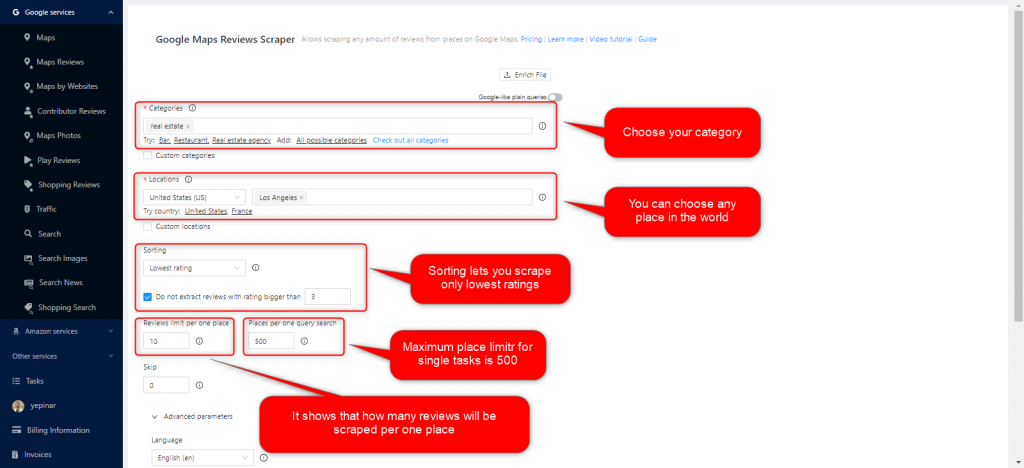Click the Maps pin icon in sidebar

tap(27, 38)
